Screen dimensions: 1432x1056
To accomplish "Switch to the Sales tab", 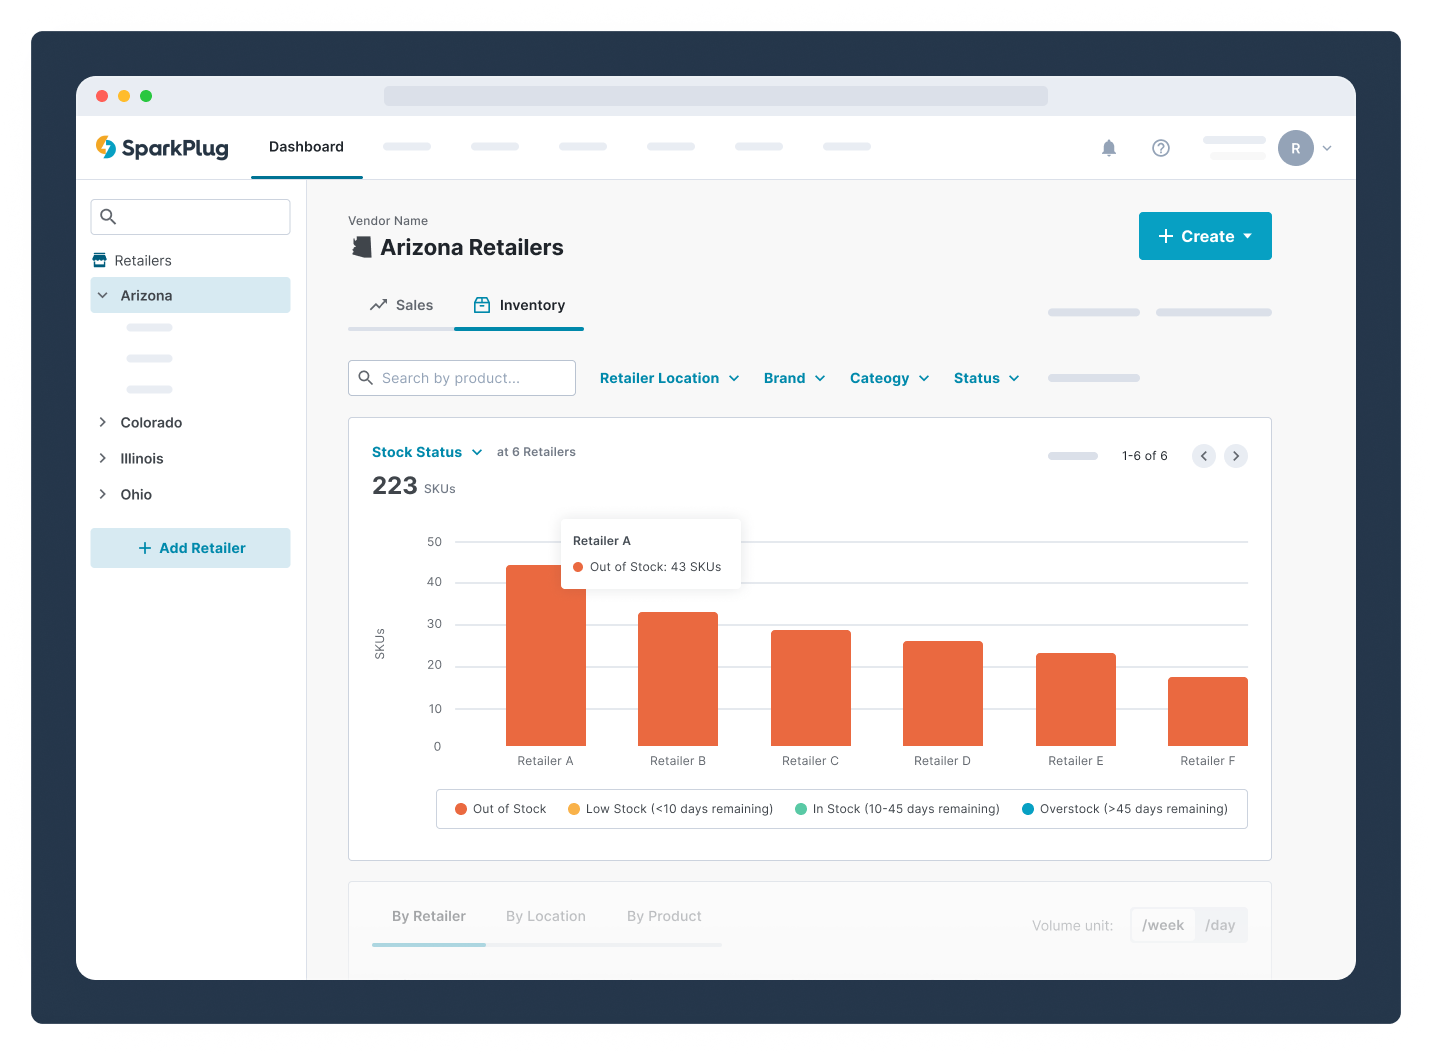I will 401,305.
